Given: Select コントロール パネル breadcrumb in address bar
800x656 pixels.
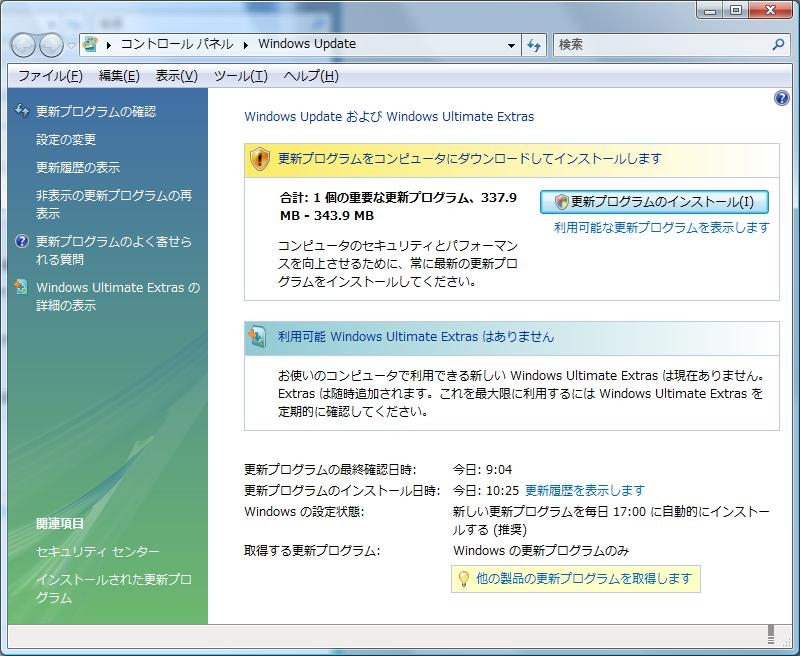Looking at the screenshot, I should (x=177, y=44).
